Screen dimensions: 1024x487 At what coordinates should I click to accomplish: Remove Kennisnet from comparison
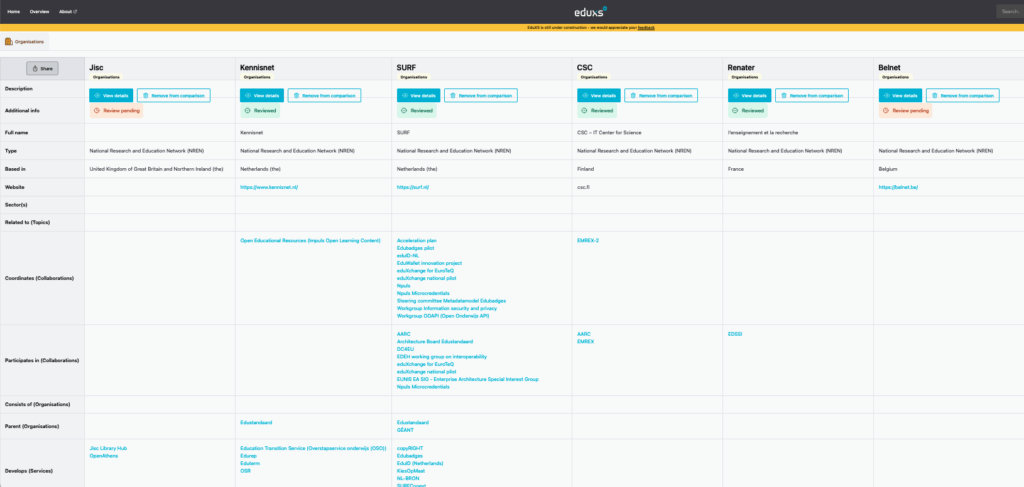[325, 95]
